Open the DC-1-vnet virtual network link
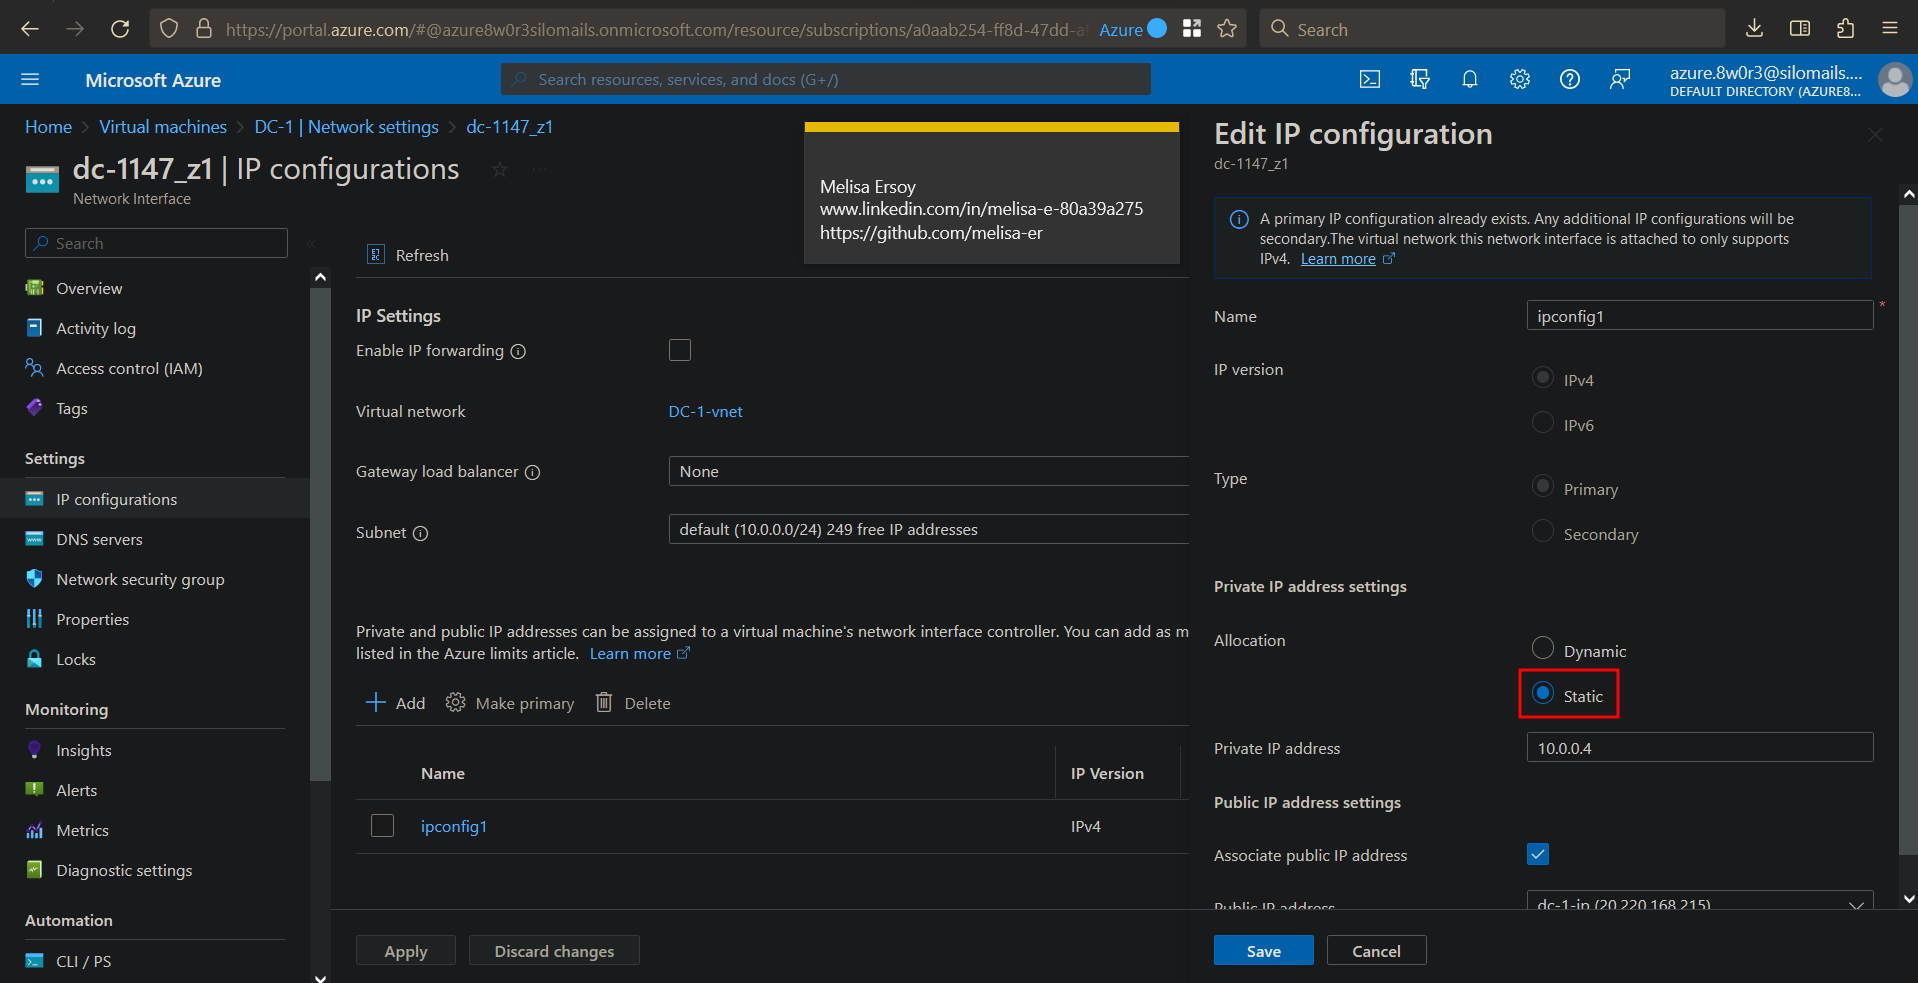 click(705, 410)
